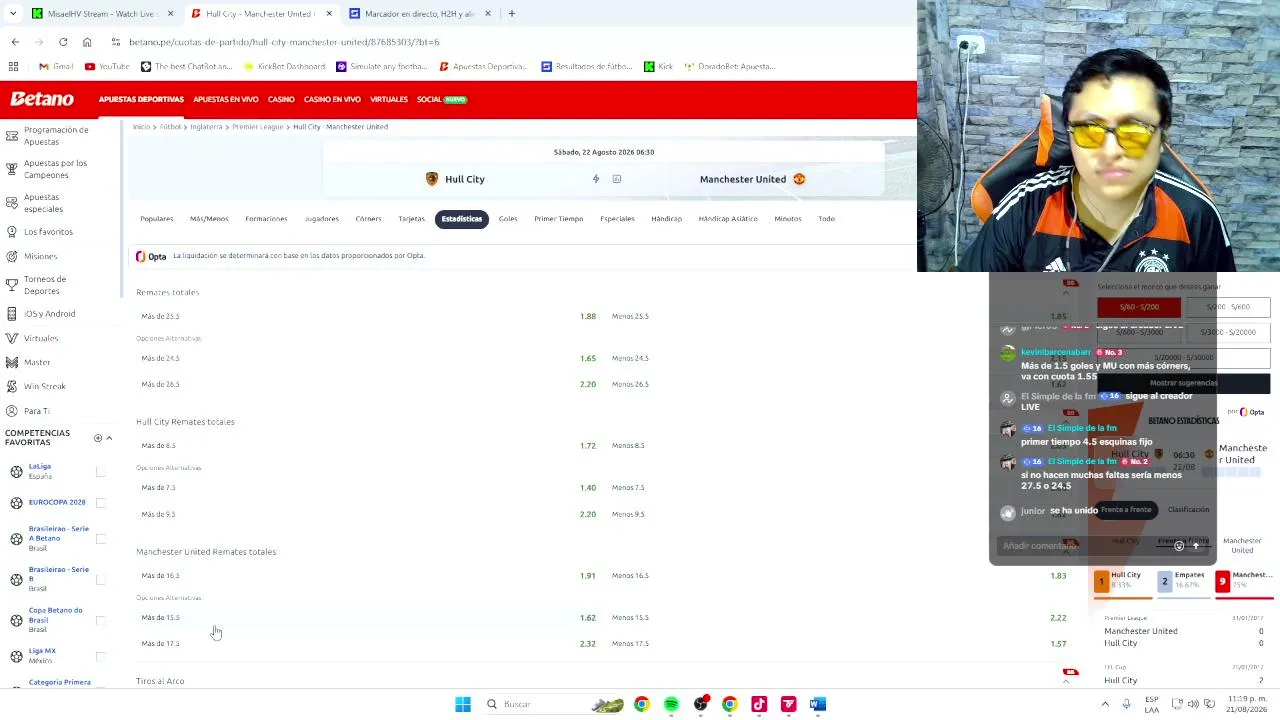Click the stats panel icon in match header

click(617, 179)
